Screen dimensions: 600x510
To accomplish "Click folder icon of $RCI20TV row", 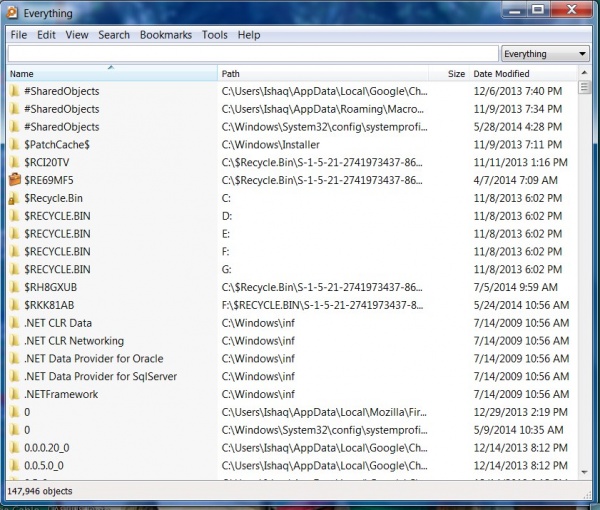I will point(14,162).
